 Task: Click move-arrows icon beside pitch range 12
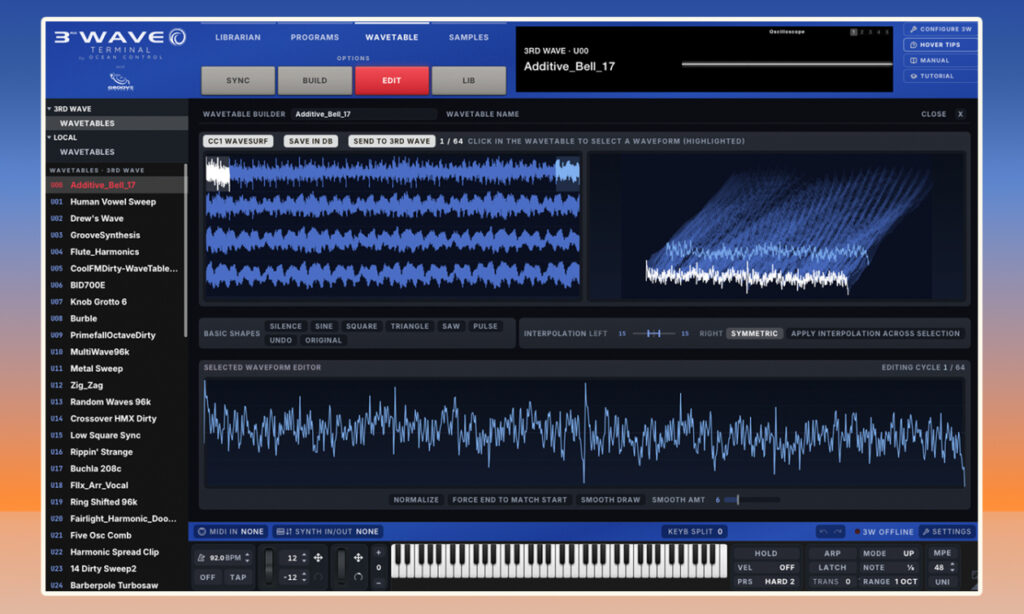pos(318,558)
